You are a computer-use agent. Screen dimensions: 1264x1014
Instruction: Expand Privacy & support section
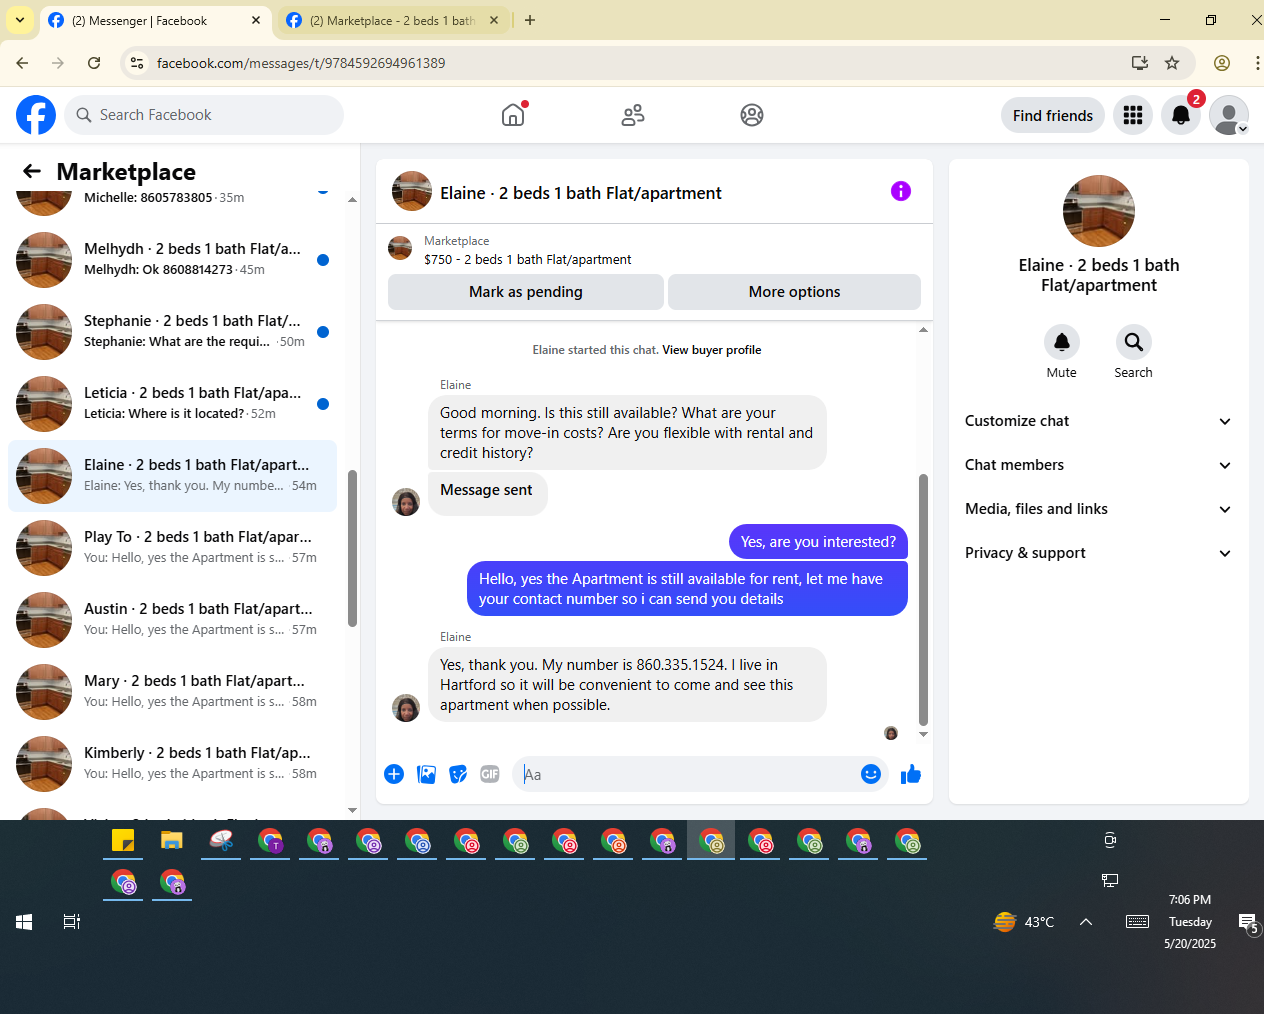click(1098, 553)
